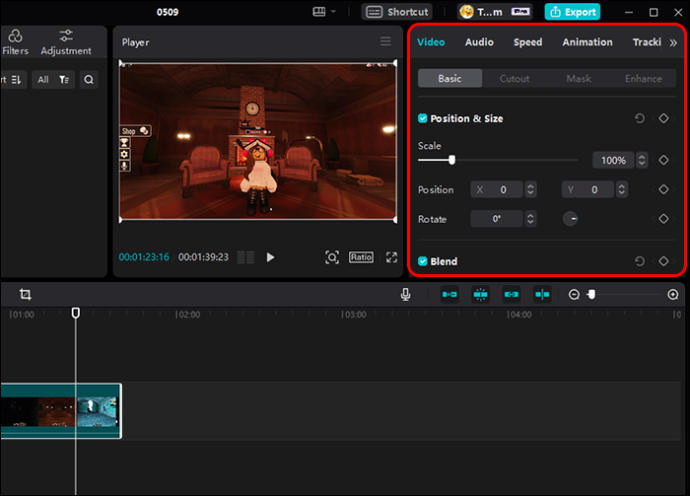Click the Rotate stepper arrows
The width and height of the screenshot is (690, 496).
point(531,219)
